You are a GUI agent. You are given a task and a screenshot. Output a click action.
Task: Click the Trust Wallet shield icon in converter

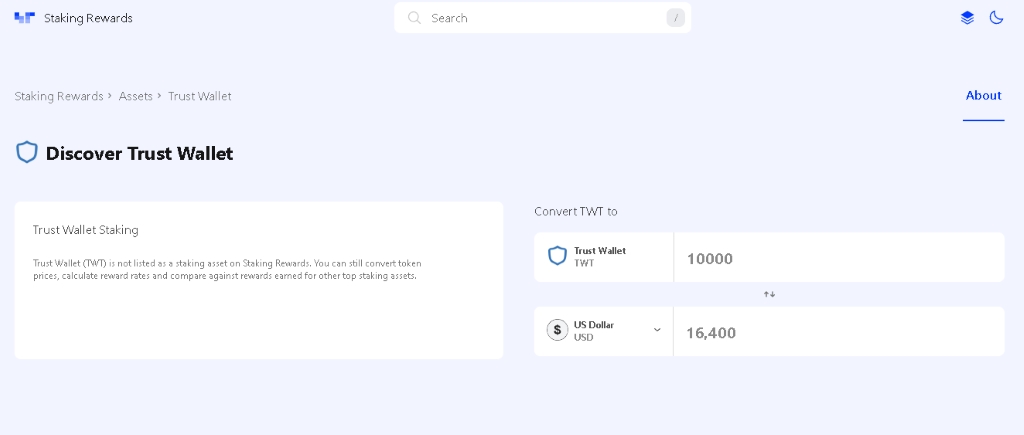(557, 256)
